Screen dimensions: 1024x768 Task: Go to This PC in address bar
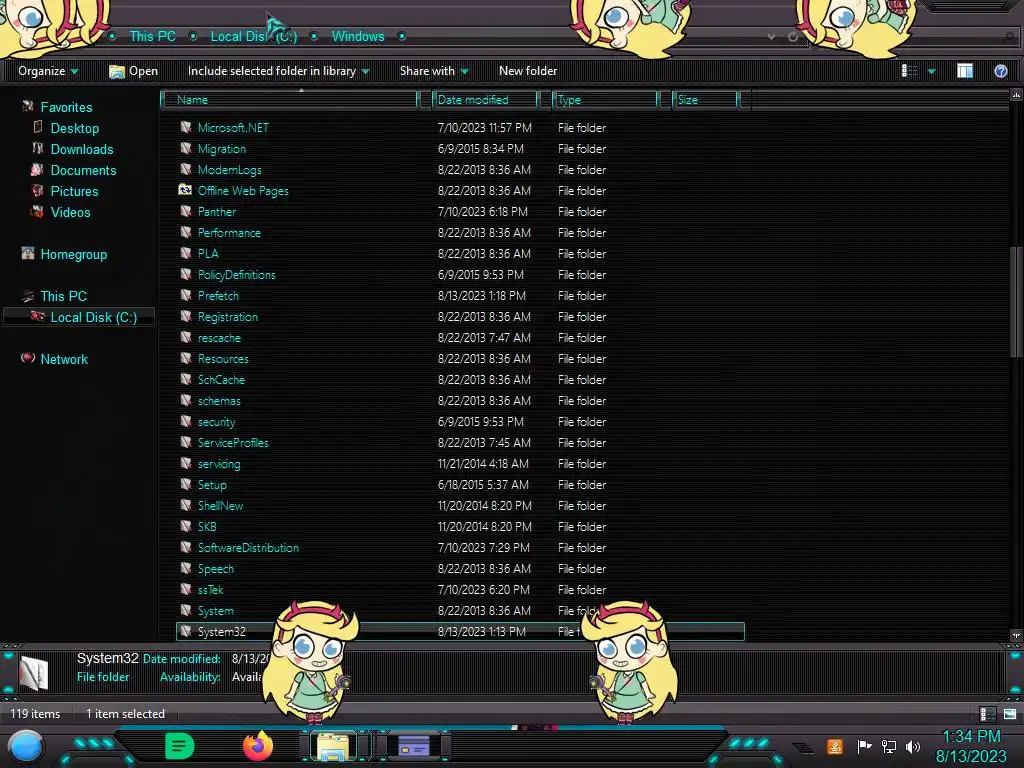[x=152, y=37]
